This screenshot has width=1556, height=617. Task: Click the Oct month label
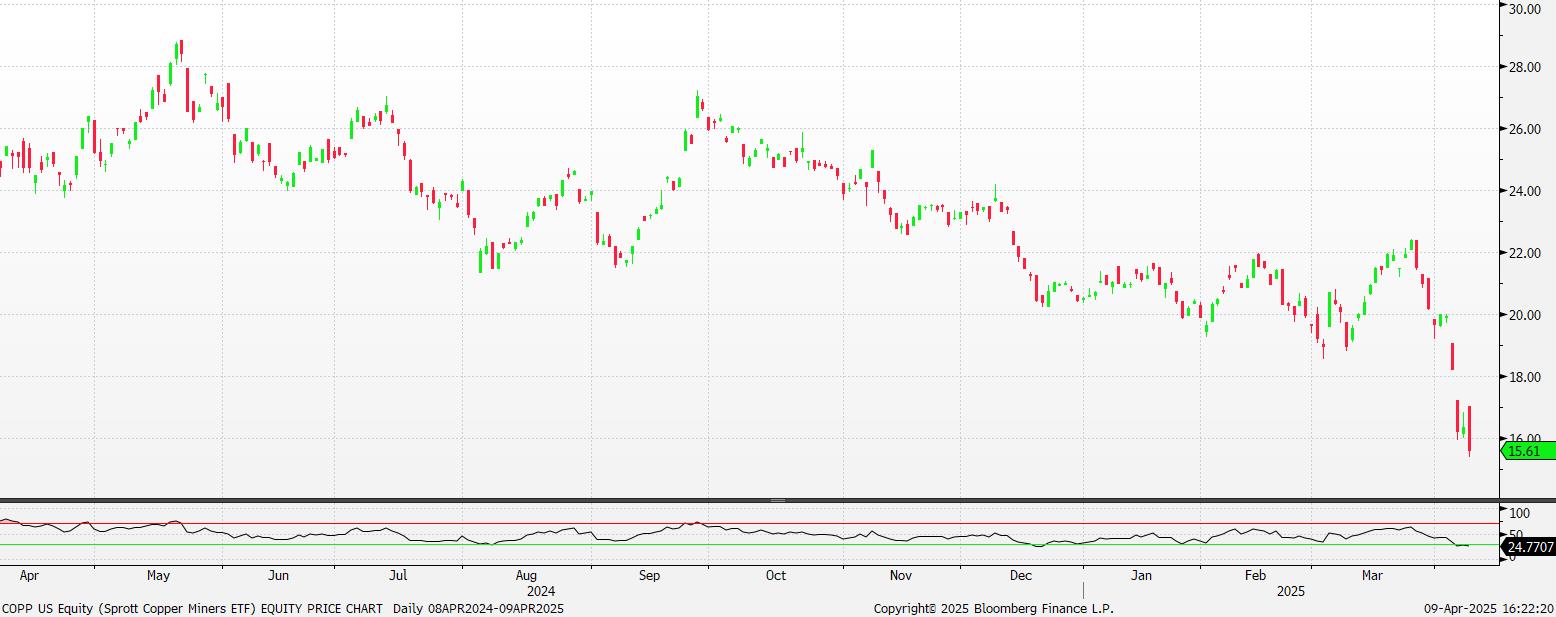coord(775,576)
